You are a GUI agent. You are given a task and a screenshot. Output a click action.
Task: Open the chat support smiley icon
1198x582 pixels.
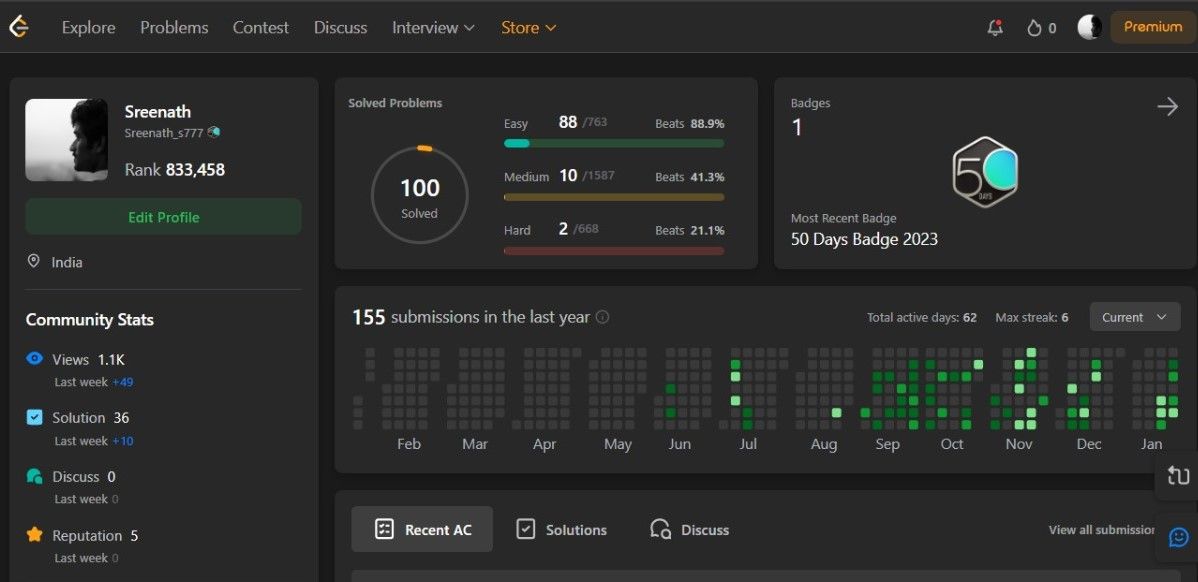pyautogui.click(x=1178, y=537)
